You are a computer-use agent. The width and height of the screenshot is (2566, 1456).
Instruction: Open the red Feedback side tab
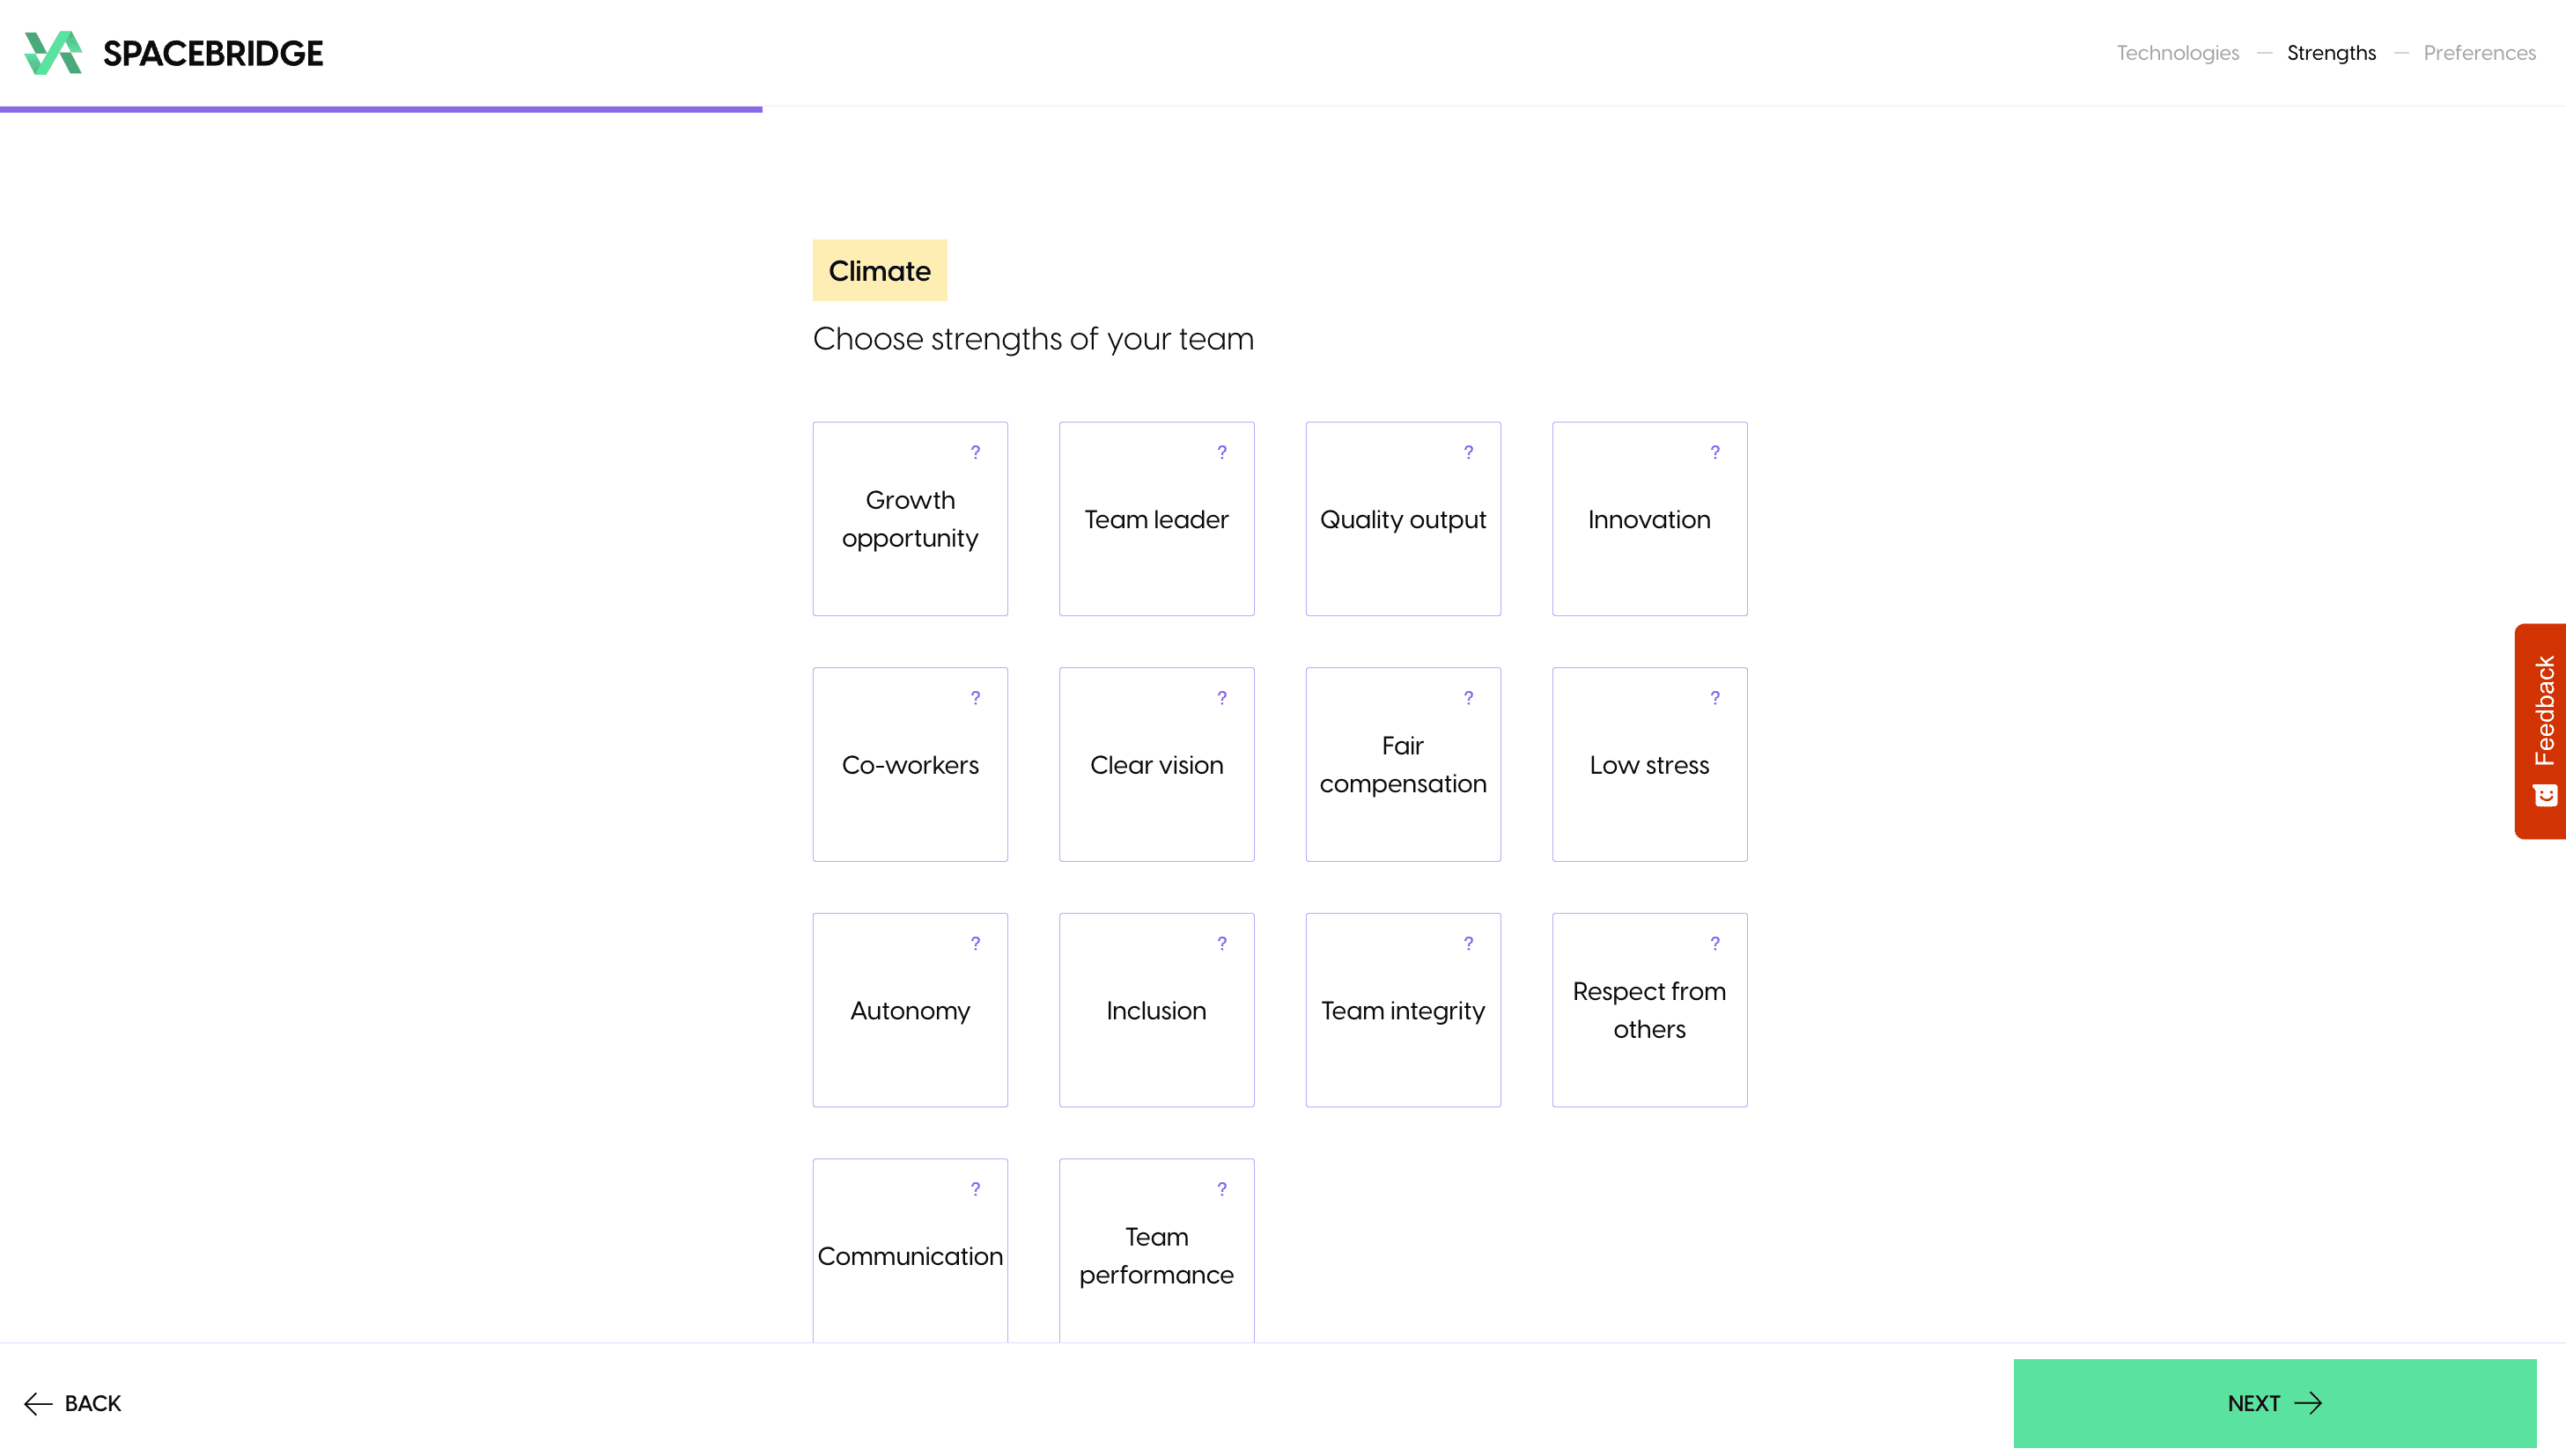pos(2541,730)
